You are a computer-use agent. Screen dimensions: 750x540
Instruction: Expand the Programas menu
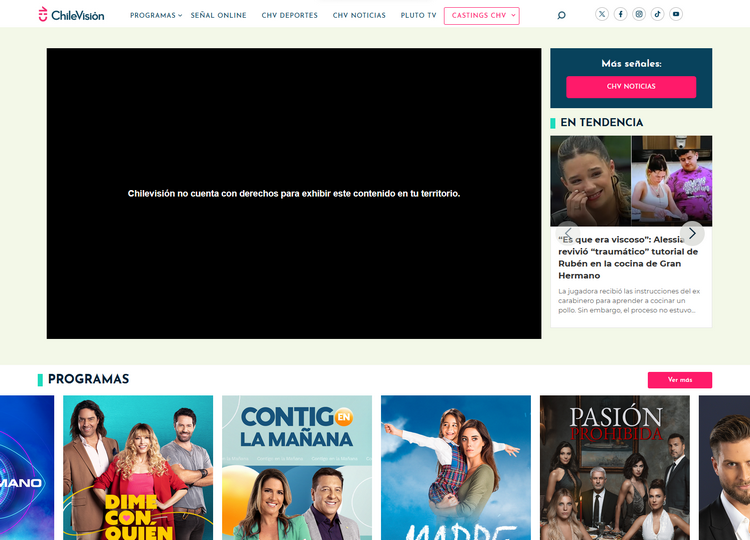[156, 15]
